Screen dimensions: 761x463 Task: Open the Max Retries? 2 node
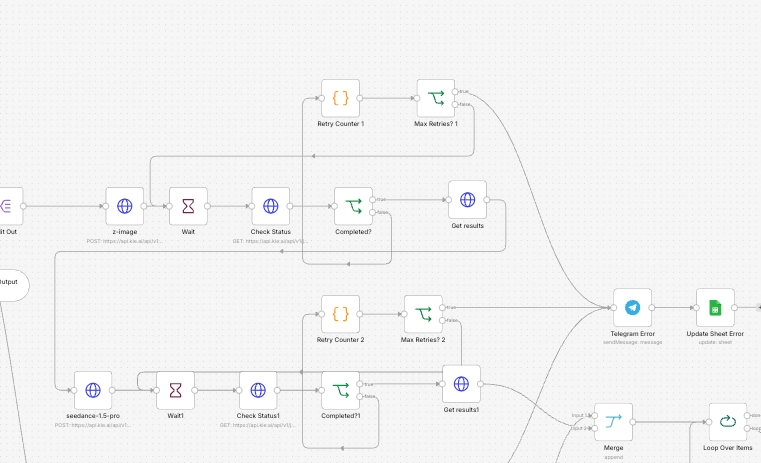pos(423,314)
